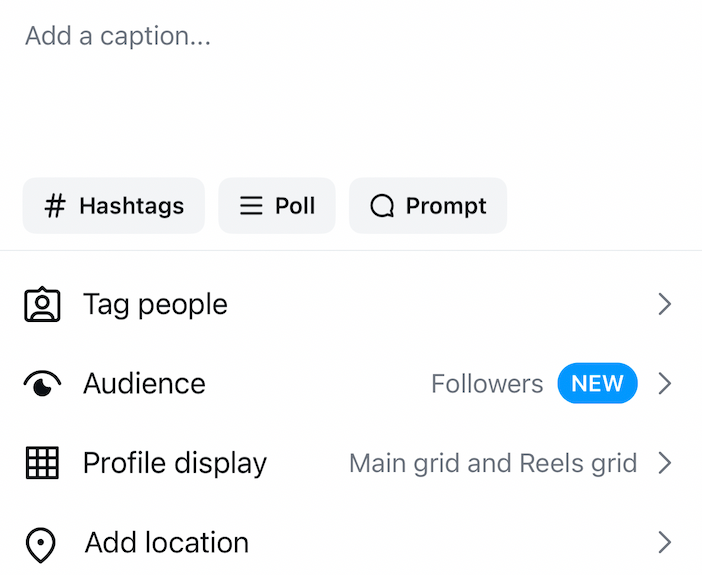
Task: Change Main grid and Reels grid setting
Action: pyautogui.click(x=492, y=463)
